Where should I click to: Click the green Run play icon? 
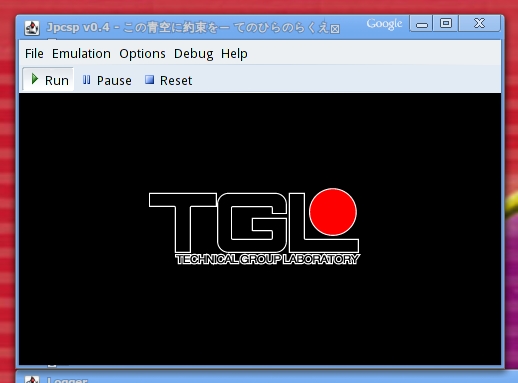34,79
